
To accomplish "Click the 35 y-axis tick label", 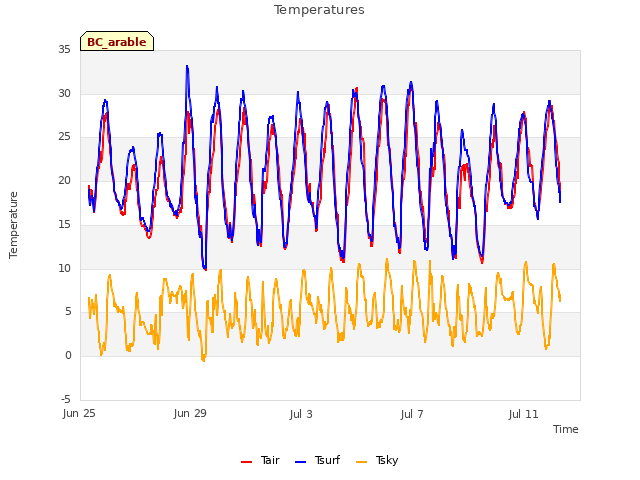I will point(64,50).
